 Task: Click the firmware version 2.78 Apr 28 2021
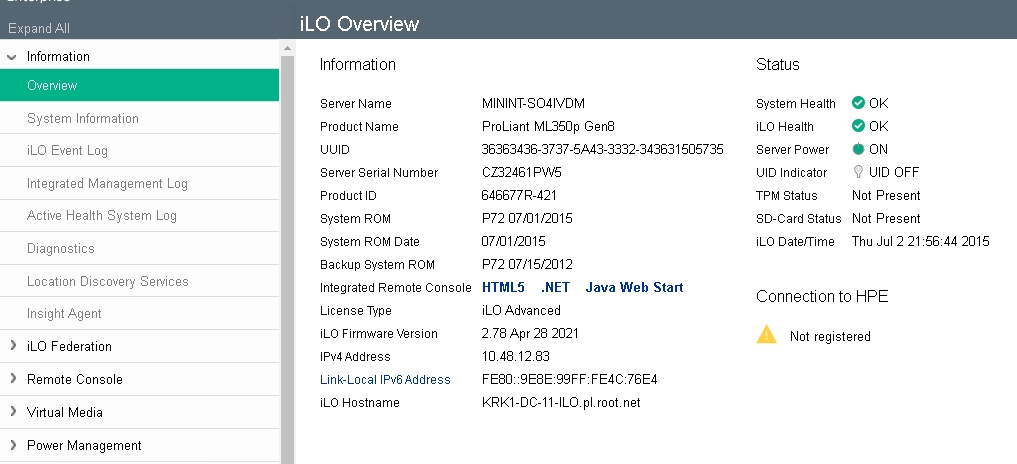click(530, 334)
